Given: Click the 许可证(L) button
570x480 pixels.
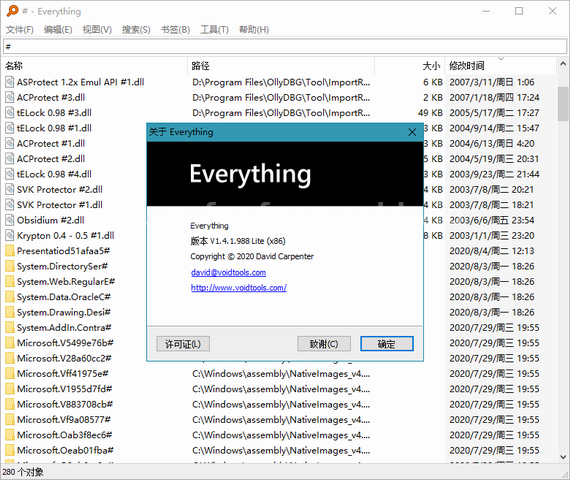Looking at the screenshot, I should (x=183, y=344).
